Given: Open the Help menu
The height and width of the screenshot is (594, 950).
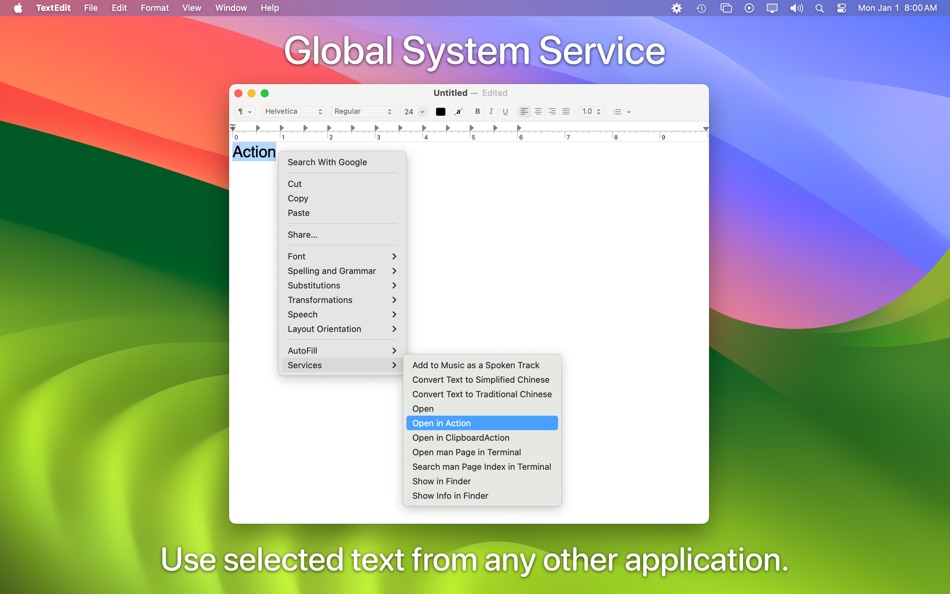Looking at the screenshot, I should click(270, 8).
